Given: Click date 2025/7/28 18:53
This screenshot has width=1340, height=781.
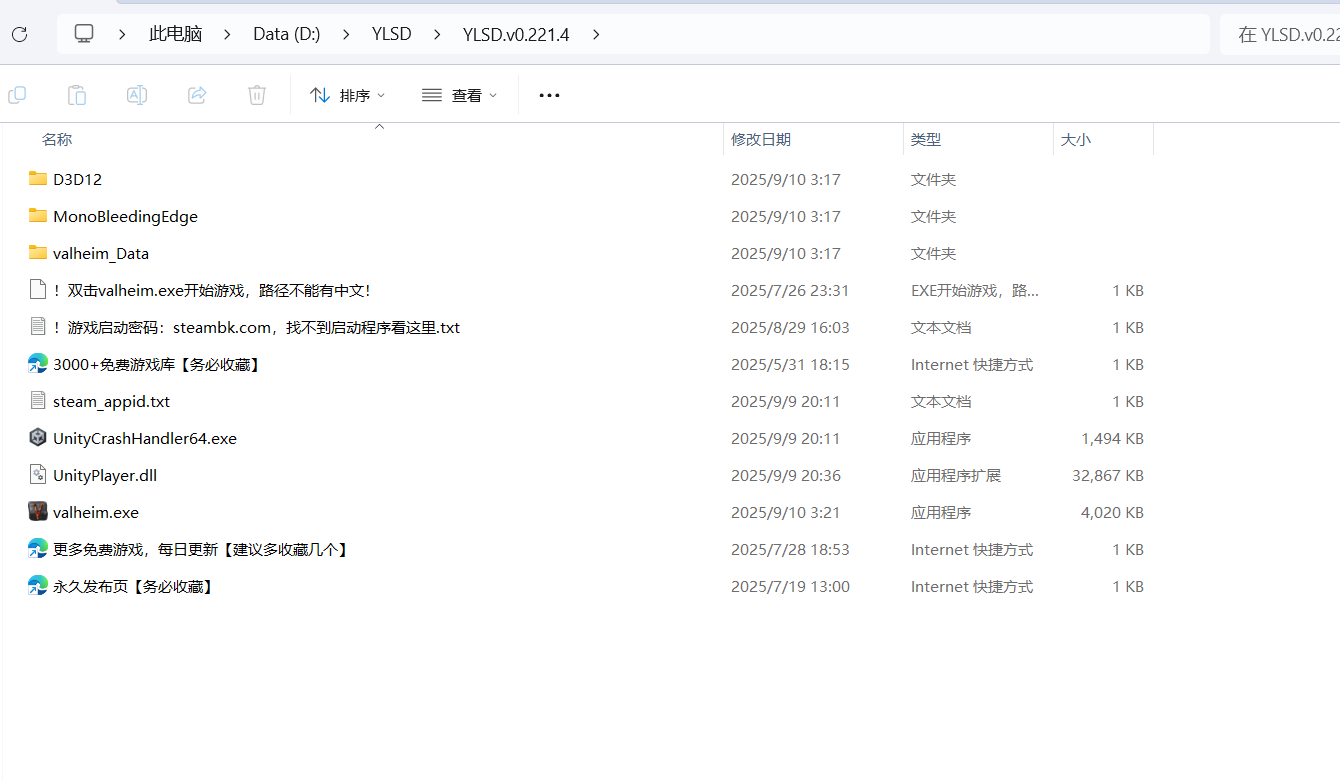Looking at the screenshot, I should click(x=790, y=549).
